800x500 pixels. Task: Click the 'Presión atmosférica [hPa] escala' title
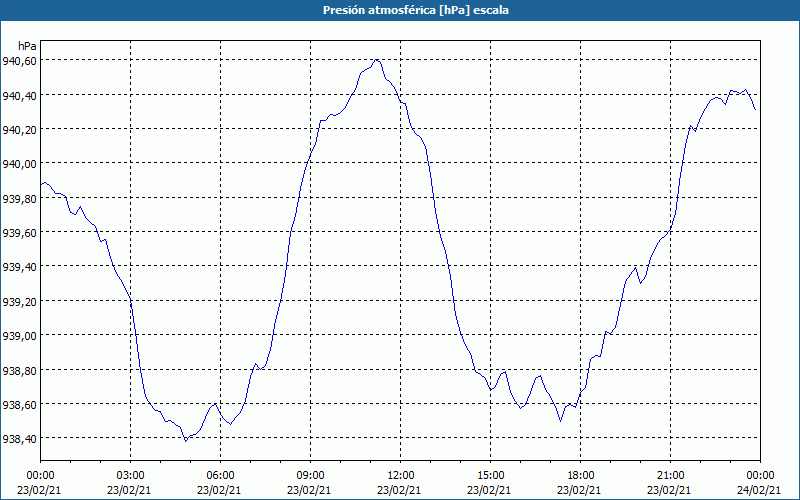(x=416, y=10)
